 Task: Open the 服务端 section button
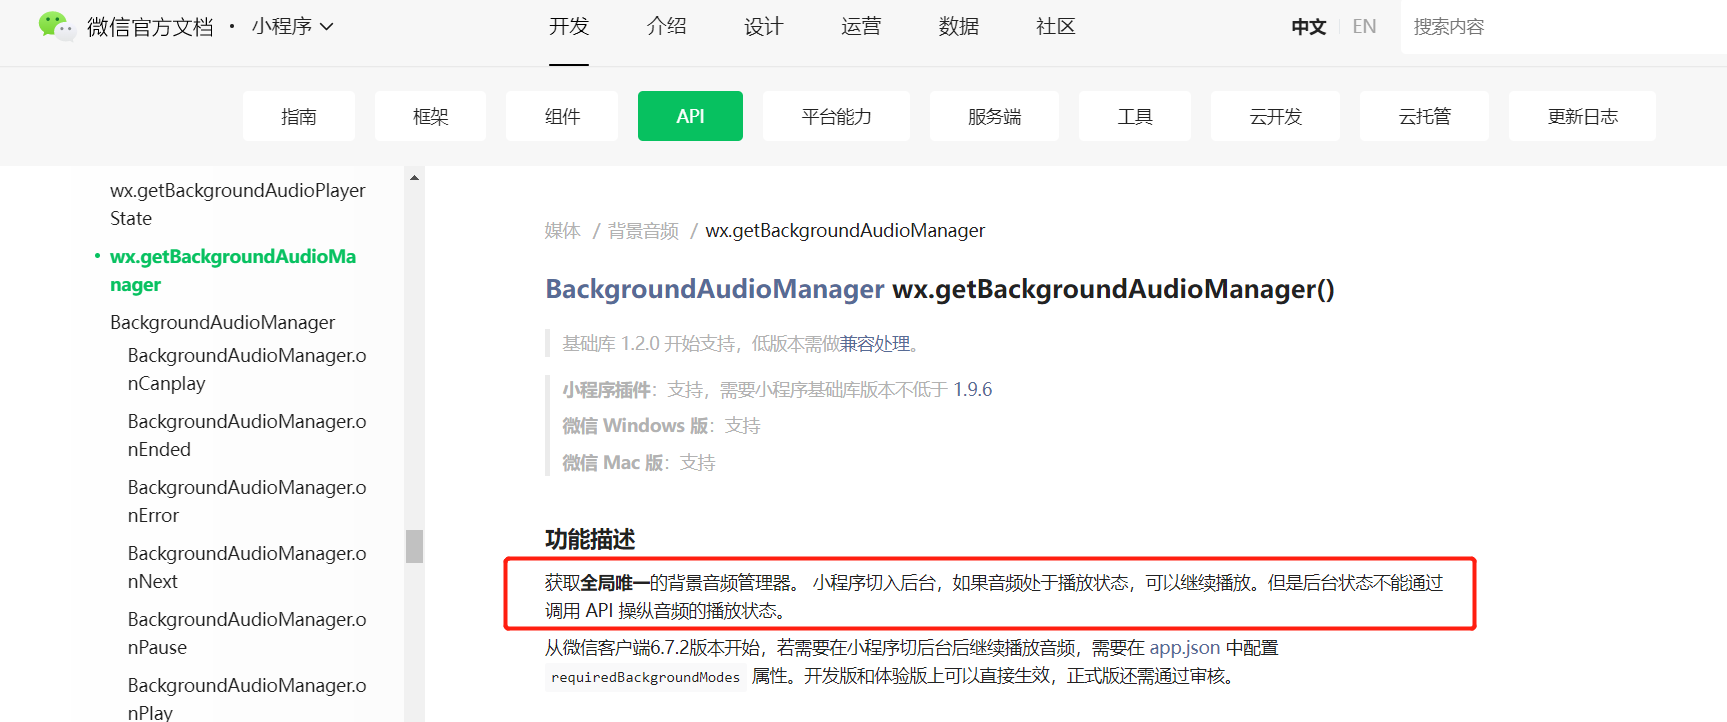994,116
